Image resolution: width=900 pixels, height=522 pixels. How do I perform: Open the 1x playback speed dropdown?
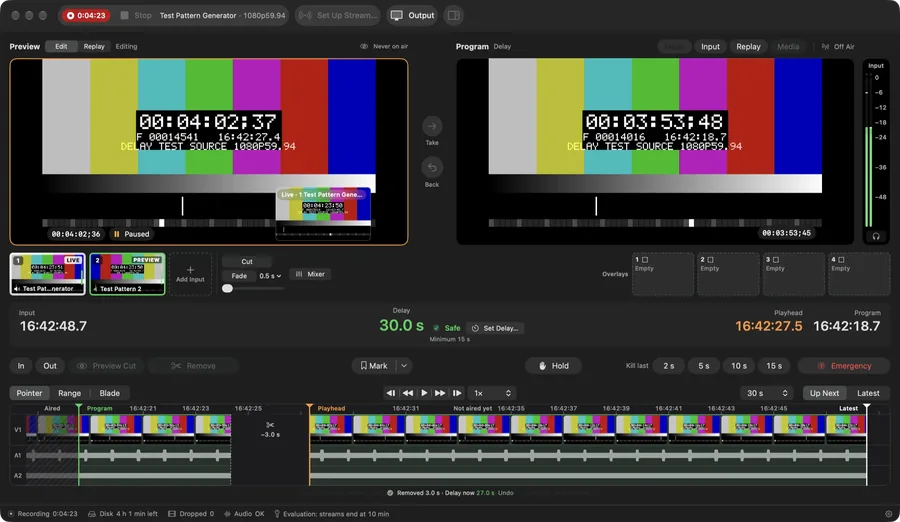click(x=492, y=393)
